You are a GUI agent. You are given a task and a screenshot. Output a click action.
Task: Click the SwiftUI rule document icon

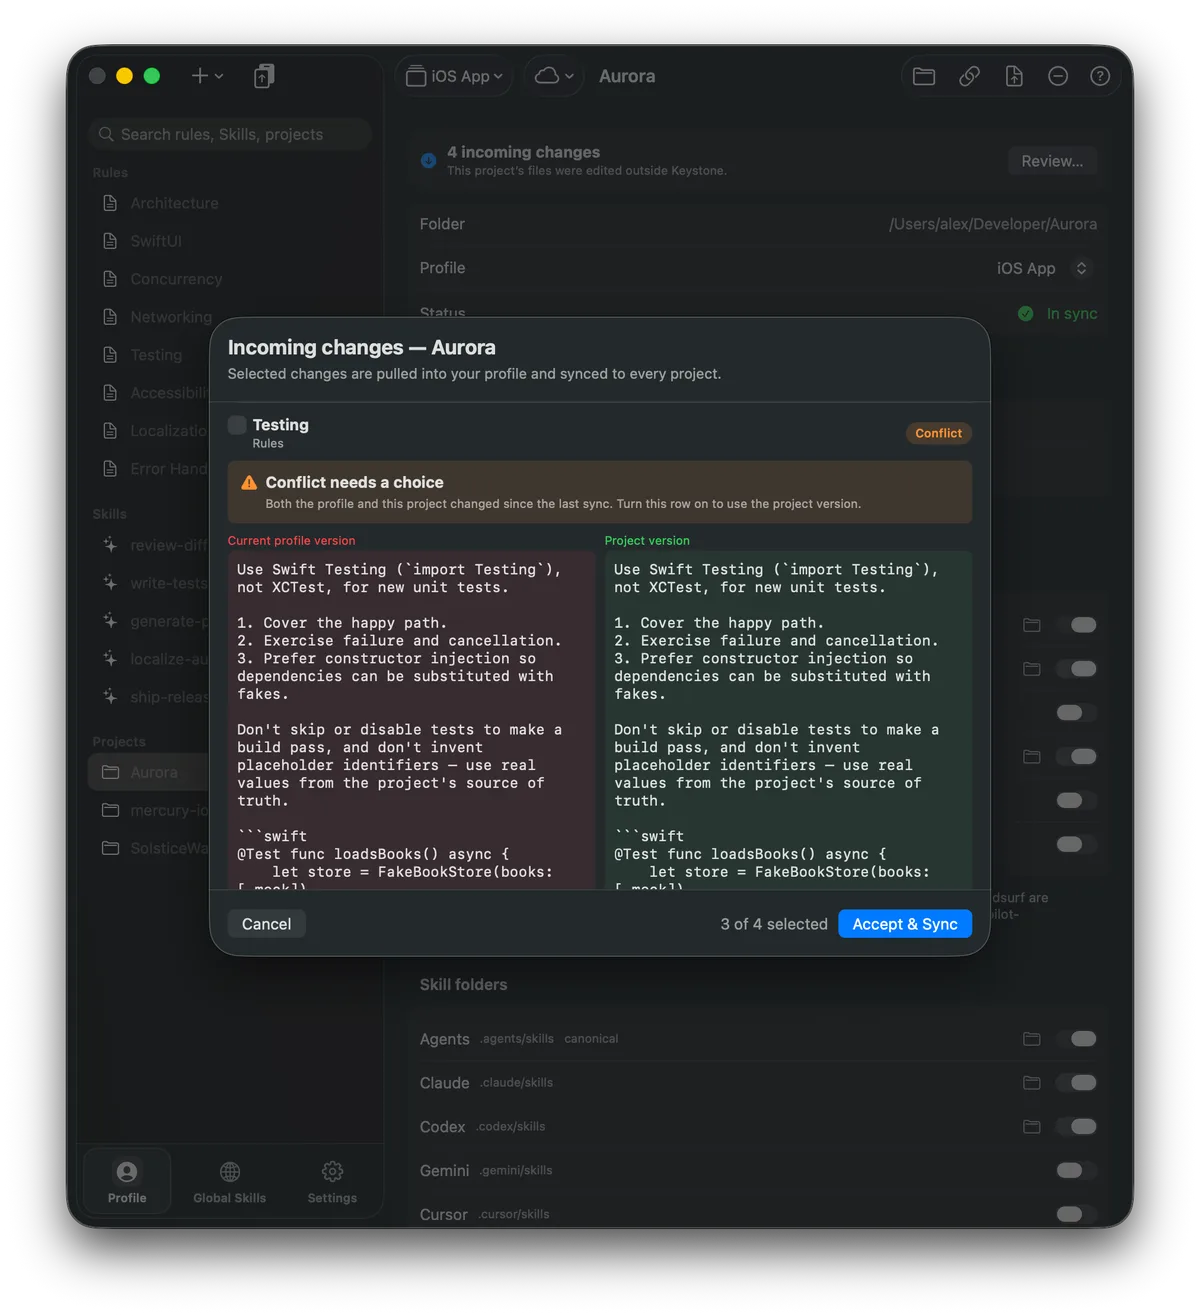click(110, 241)
